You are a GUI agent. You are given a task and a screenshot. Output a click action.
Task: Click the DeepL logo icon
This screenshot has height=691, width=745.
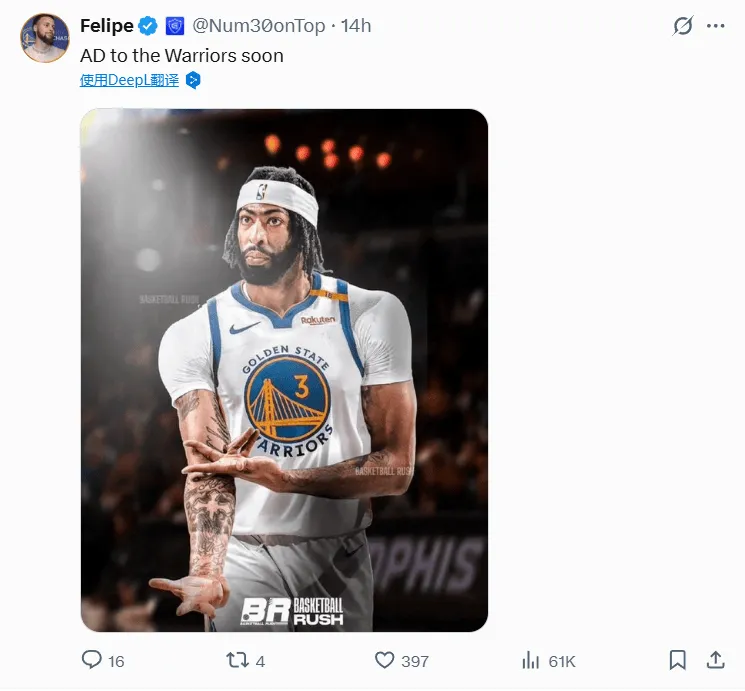point(194,80)
